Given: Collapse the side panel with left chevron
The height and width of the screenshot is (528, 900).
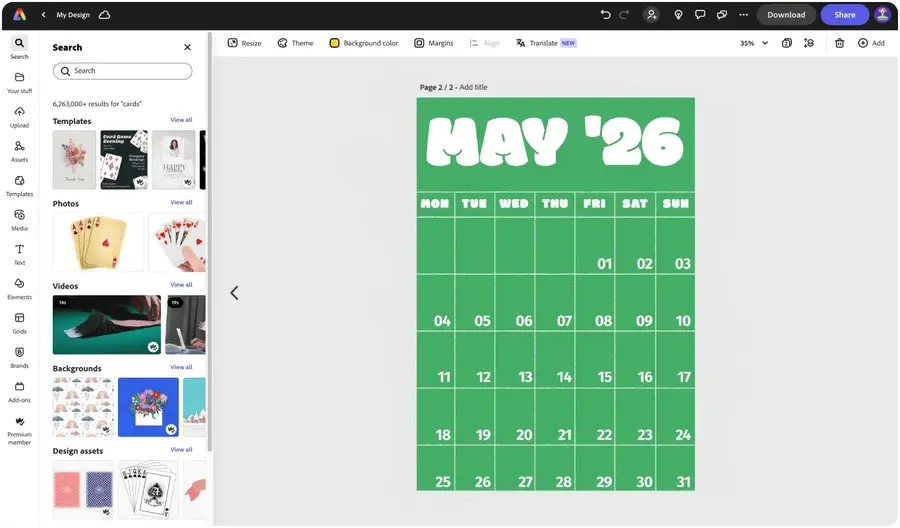Looking at the screenshot, I should tap(234, 293).
